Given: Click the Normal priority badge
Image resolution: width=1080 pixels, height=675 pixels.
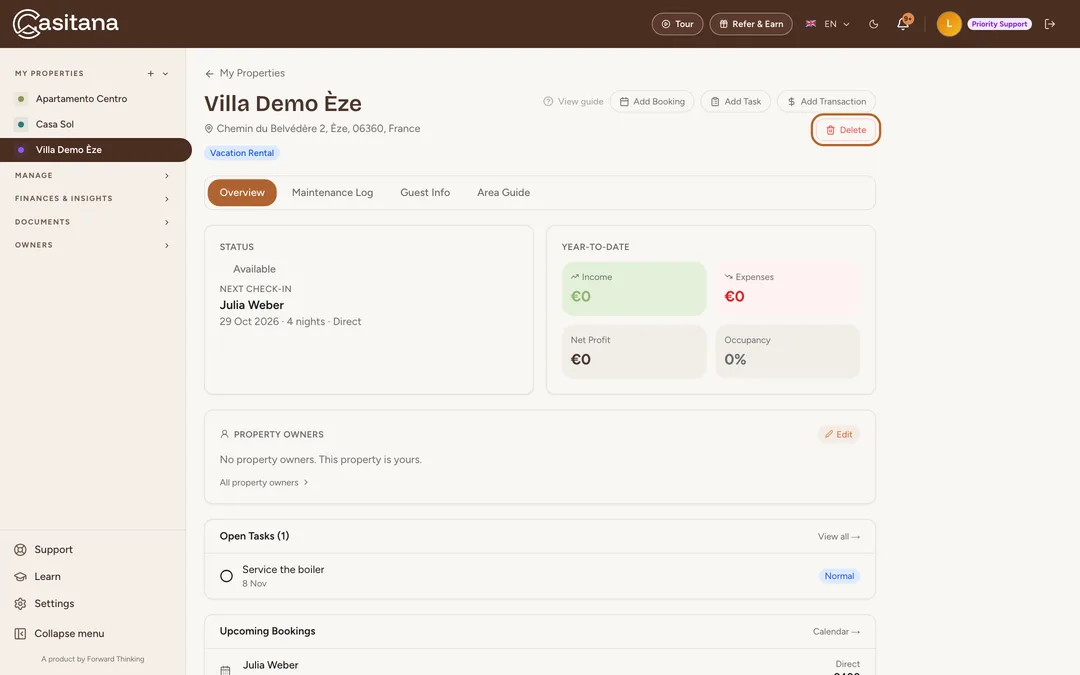Looking at the screenshot, I should click(x=839, y=576).
